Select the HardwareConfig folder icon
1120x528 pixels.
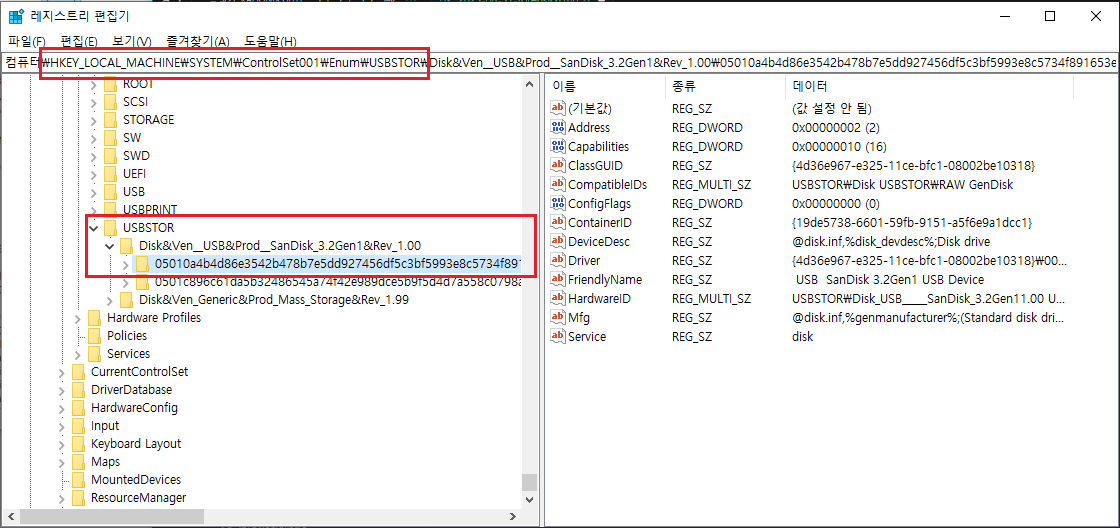79,408
